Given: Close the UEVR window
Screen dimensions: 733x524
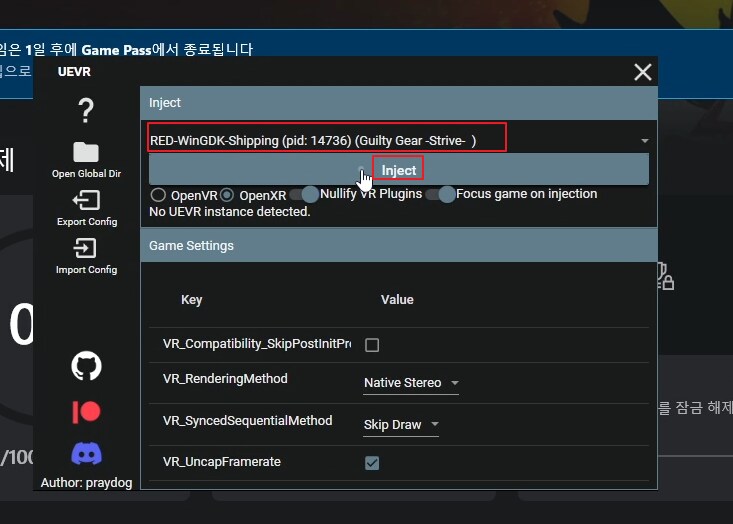Looking at the screenshot, I should pos(642,72).
